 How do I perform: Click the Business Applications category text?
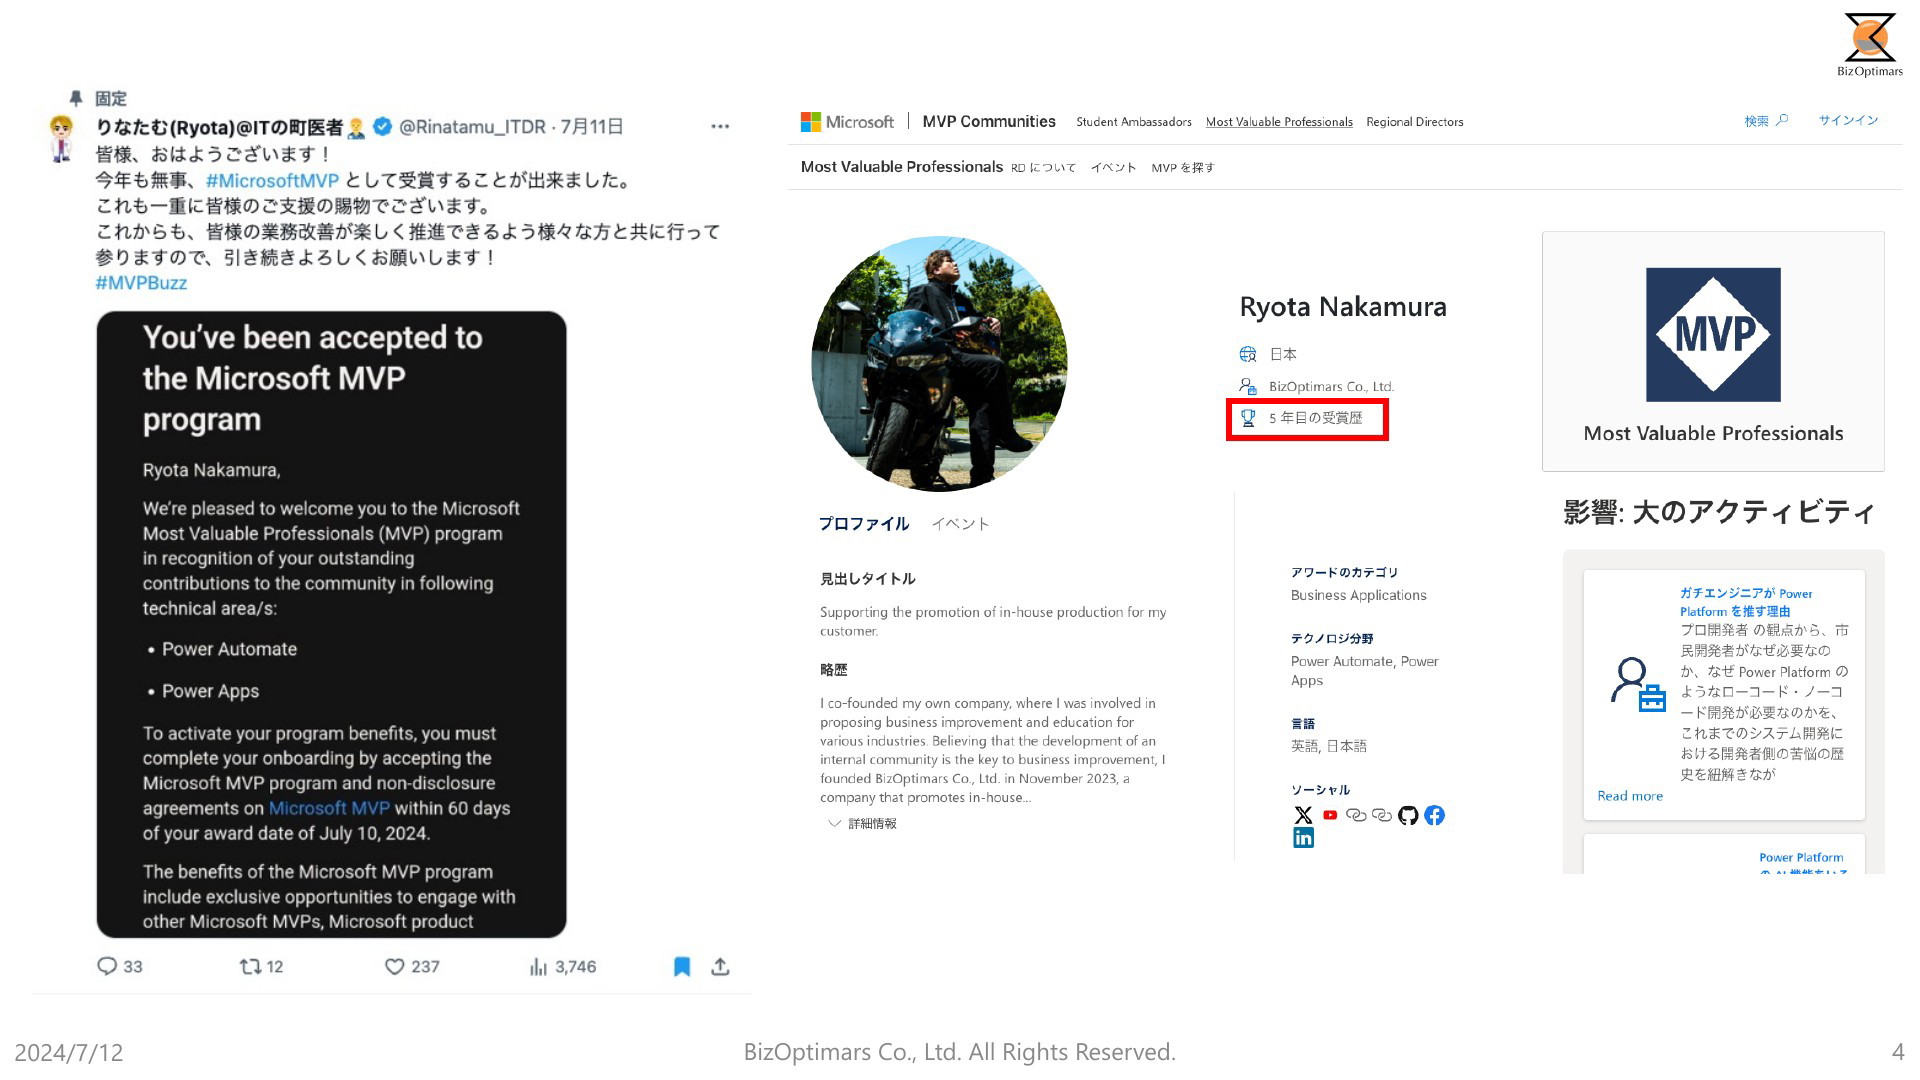pyautogui.click(x=1359, y=595)
